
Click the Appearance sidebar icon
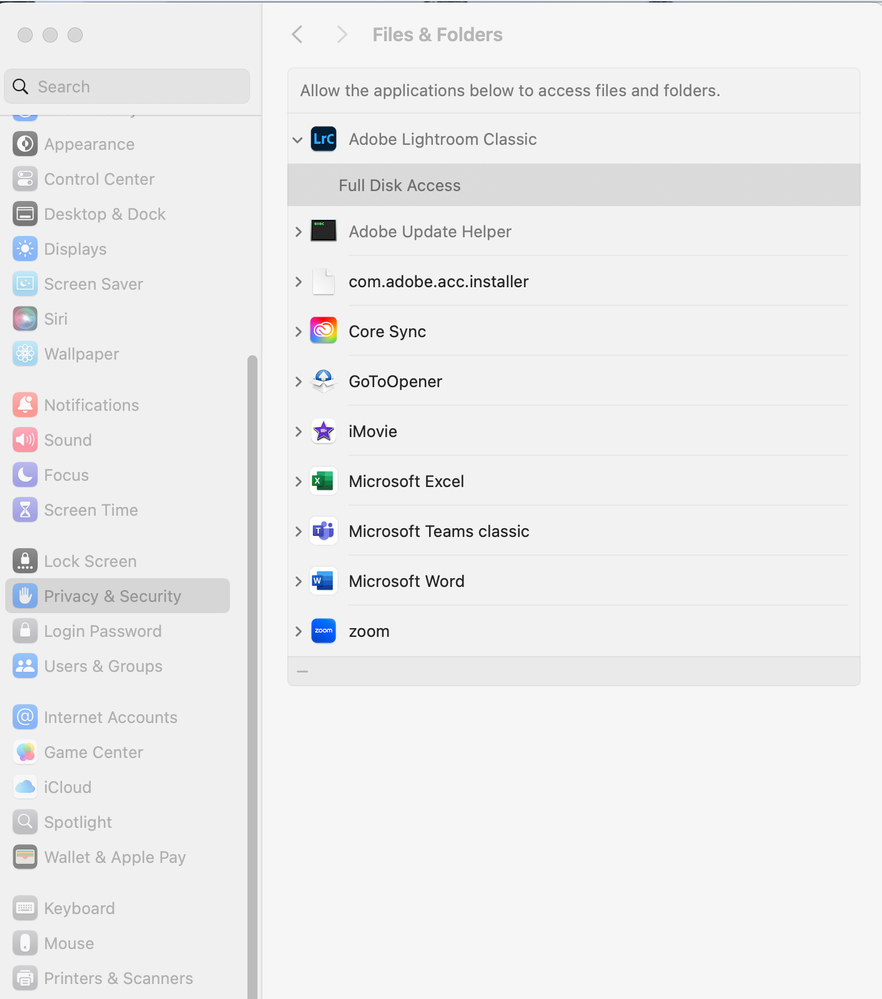25,144
